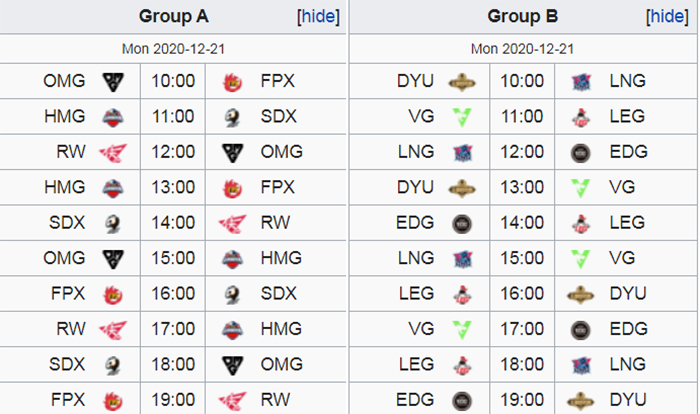The width and height of the screenshot is (700, 414).
Task: Open RW team link in 17:00 match
Action: [71, 329]
